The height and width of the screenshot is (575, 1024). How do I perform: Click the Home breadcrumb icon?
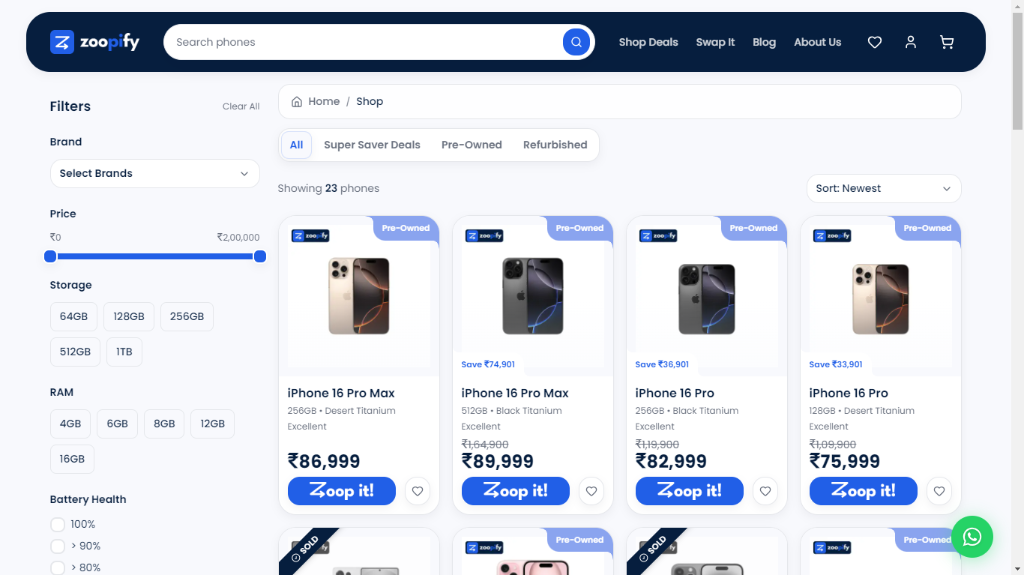tap(296, 101)
